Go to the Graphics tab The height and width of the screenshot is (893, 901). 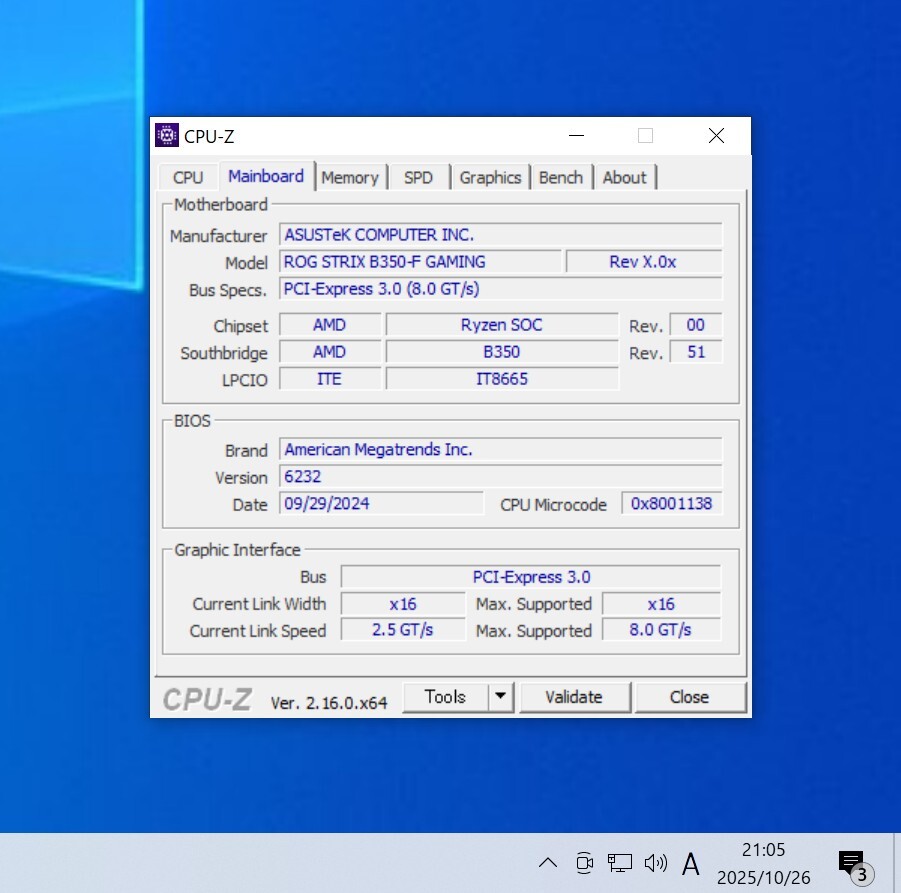point(490,177)
